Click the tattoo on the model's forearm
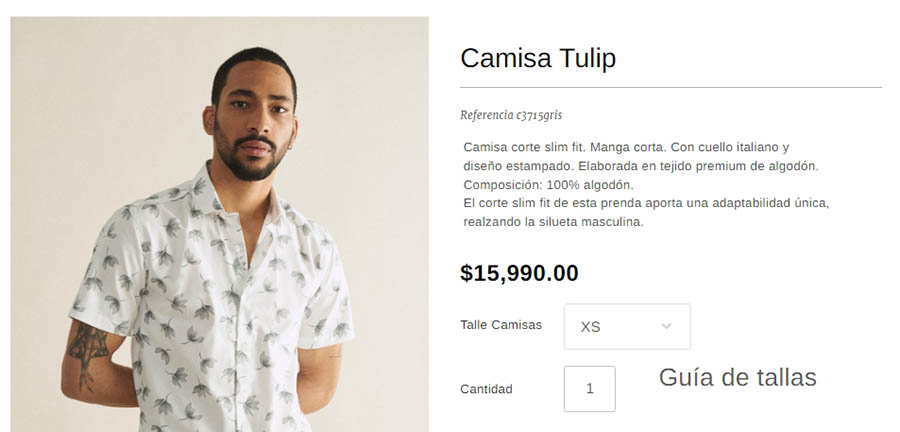Viewport: 900px width, 432px height. pyautogui.click(x=90, y=345)
